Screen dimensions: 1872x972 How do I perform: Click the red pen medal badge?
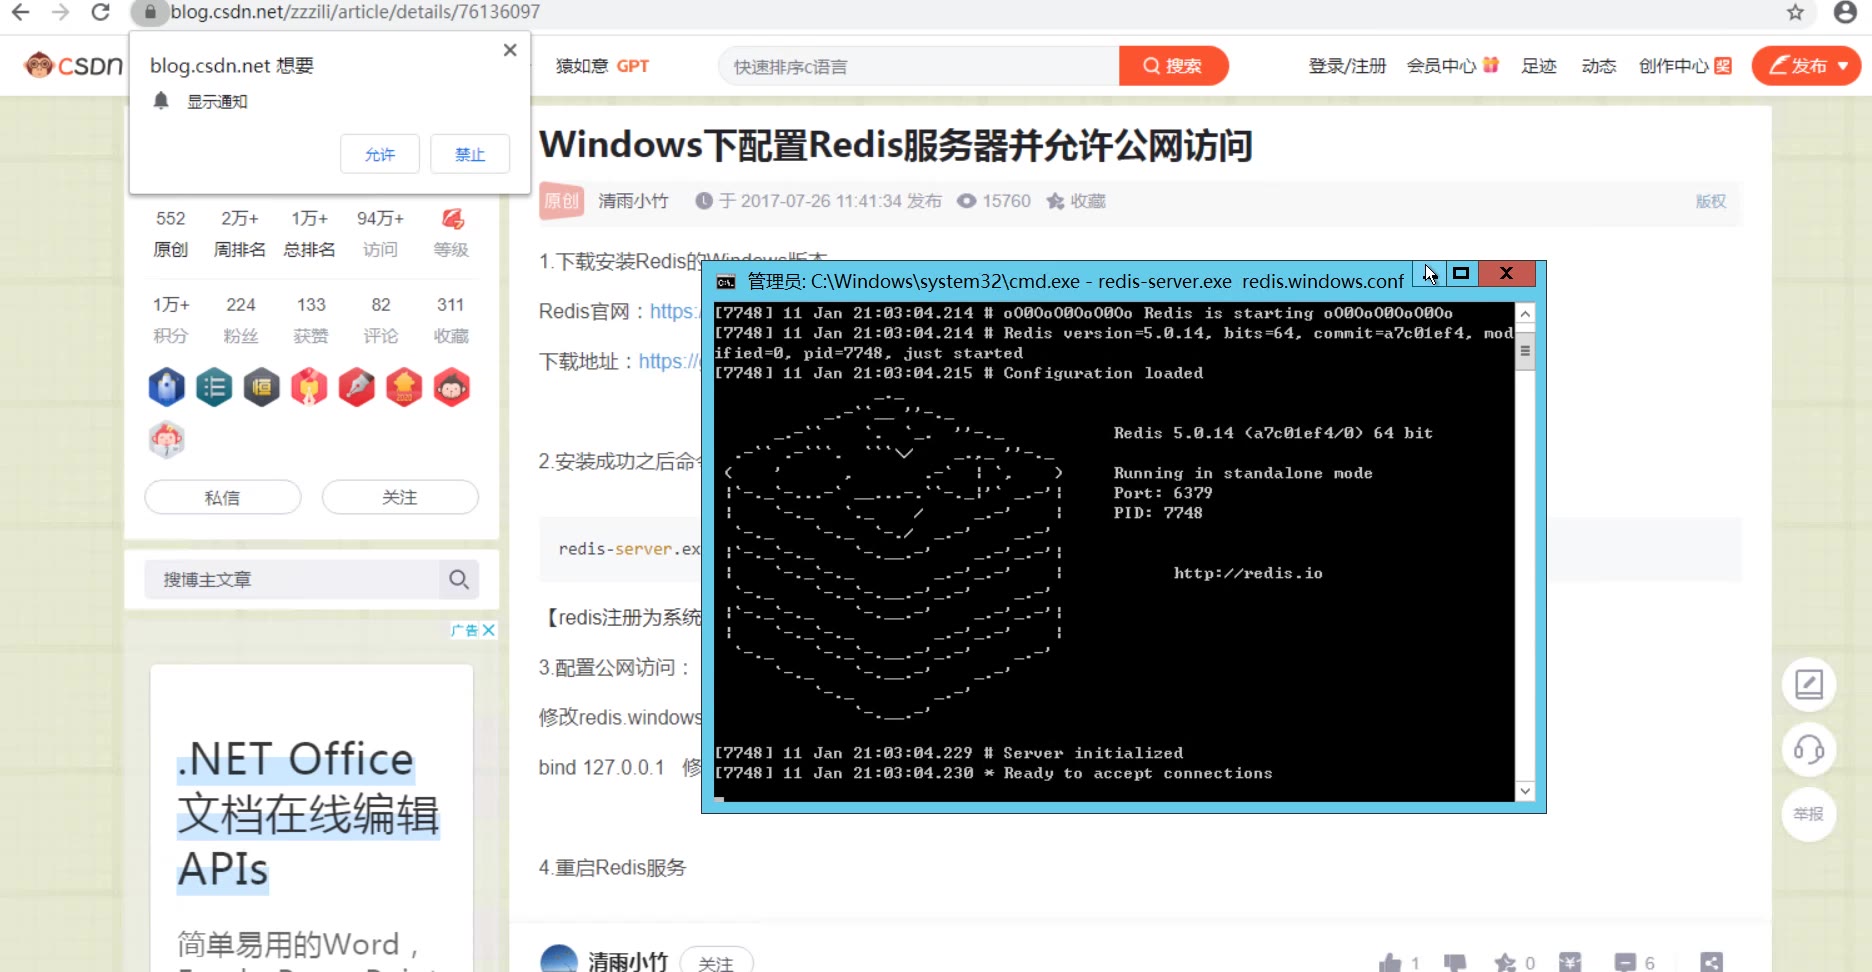[357, 387]
